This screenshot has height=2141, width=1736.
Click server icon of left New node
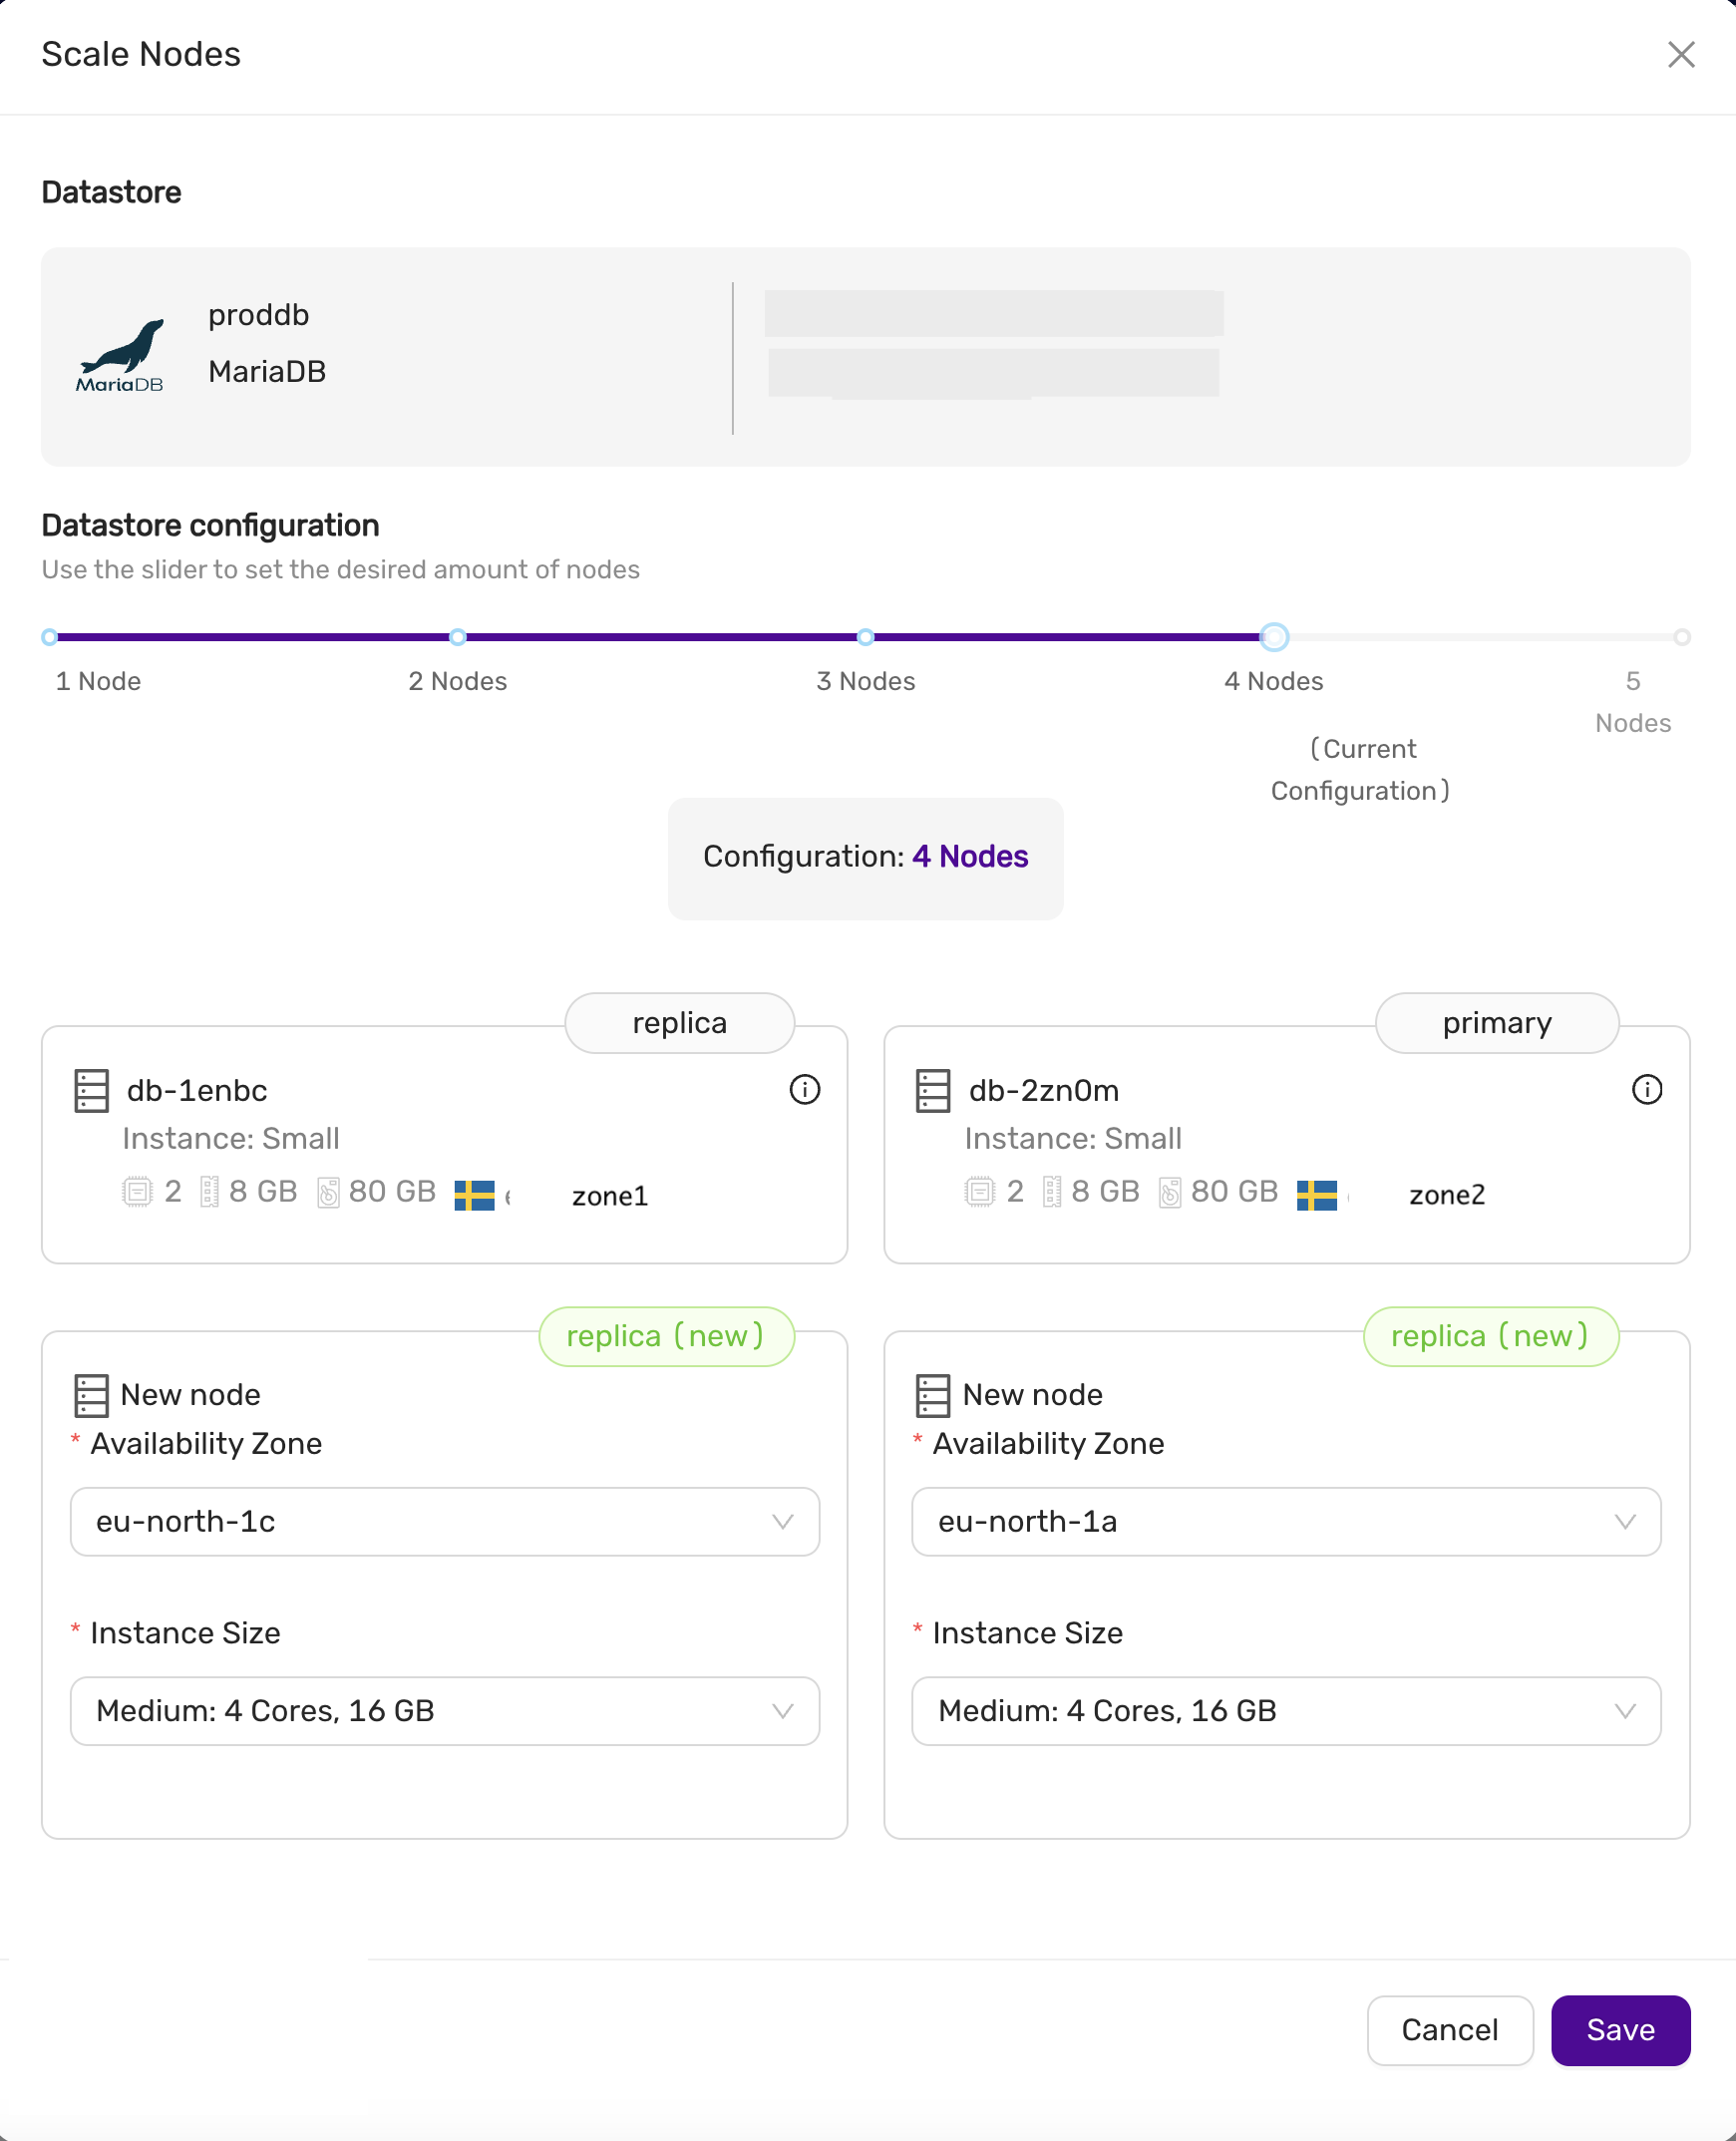pyautogui.click(x=91, y=1395)
